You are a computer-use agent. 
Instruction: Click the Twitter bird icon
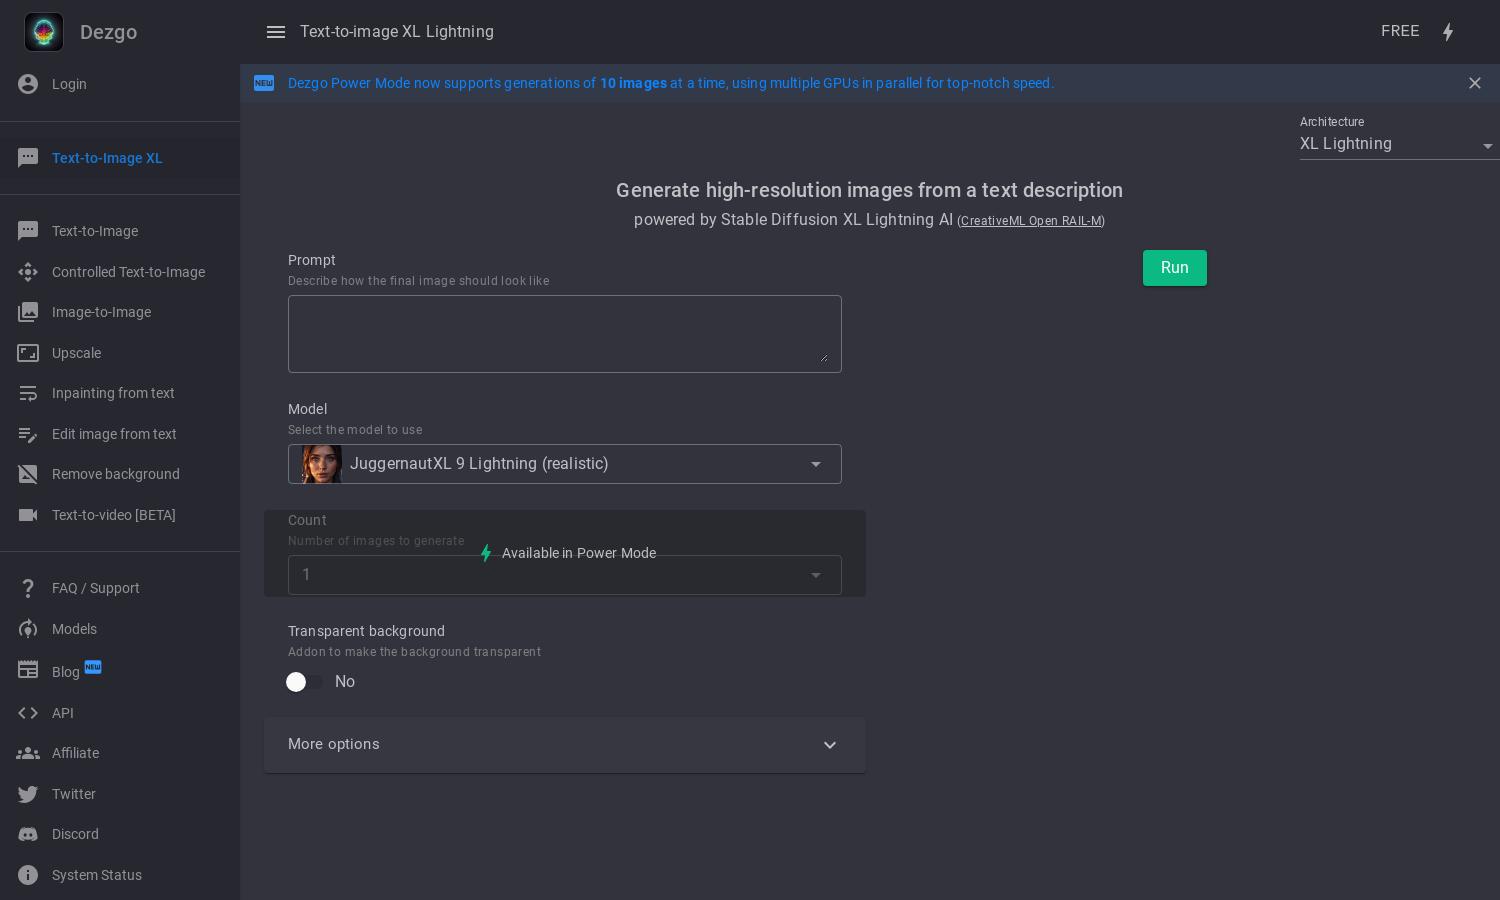click(28, 794)
